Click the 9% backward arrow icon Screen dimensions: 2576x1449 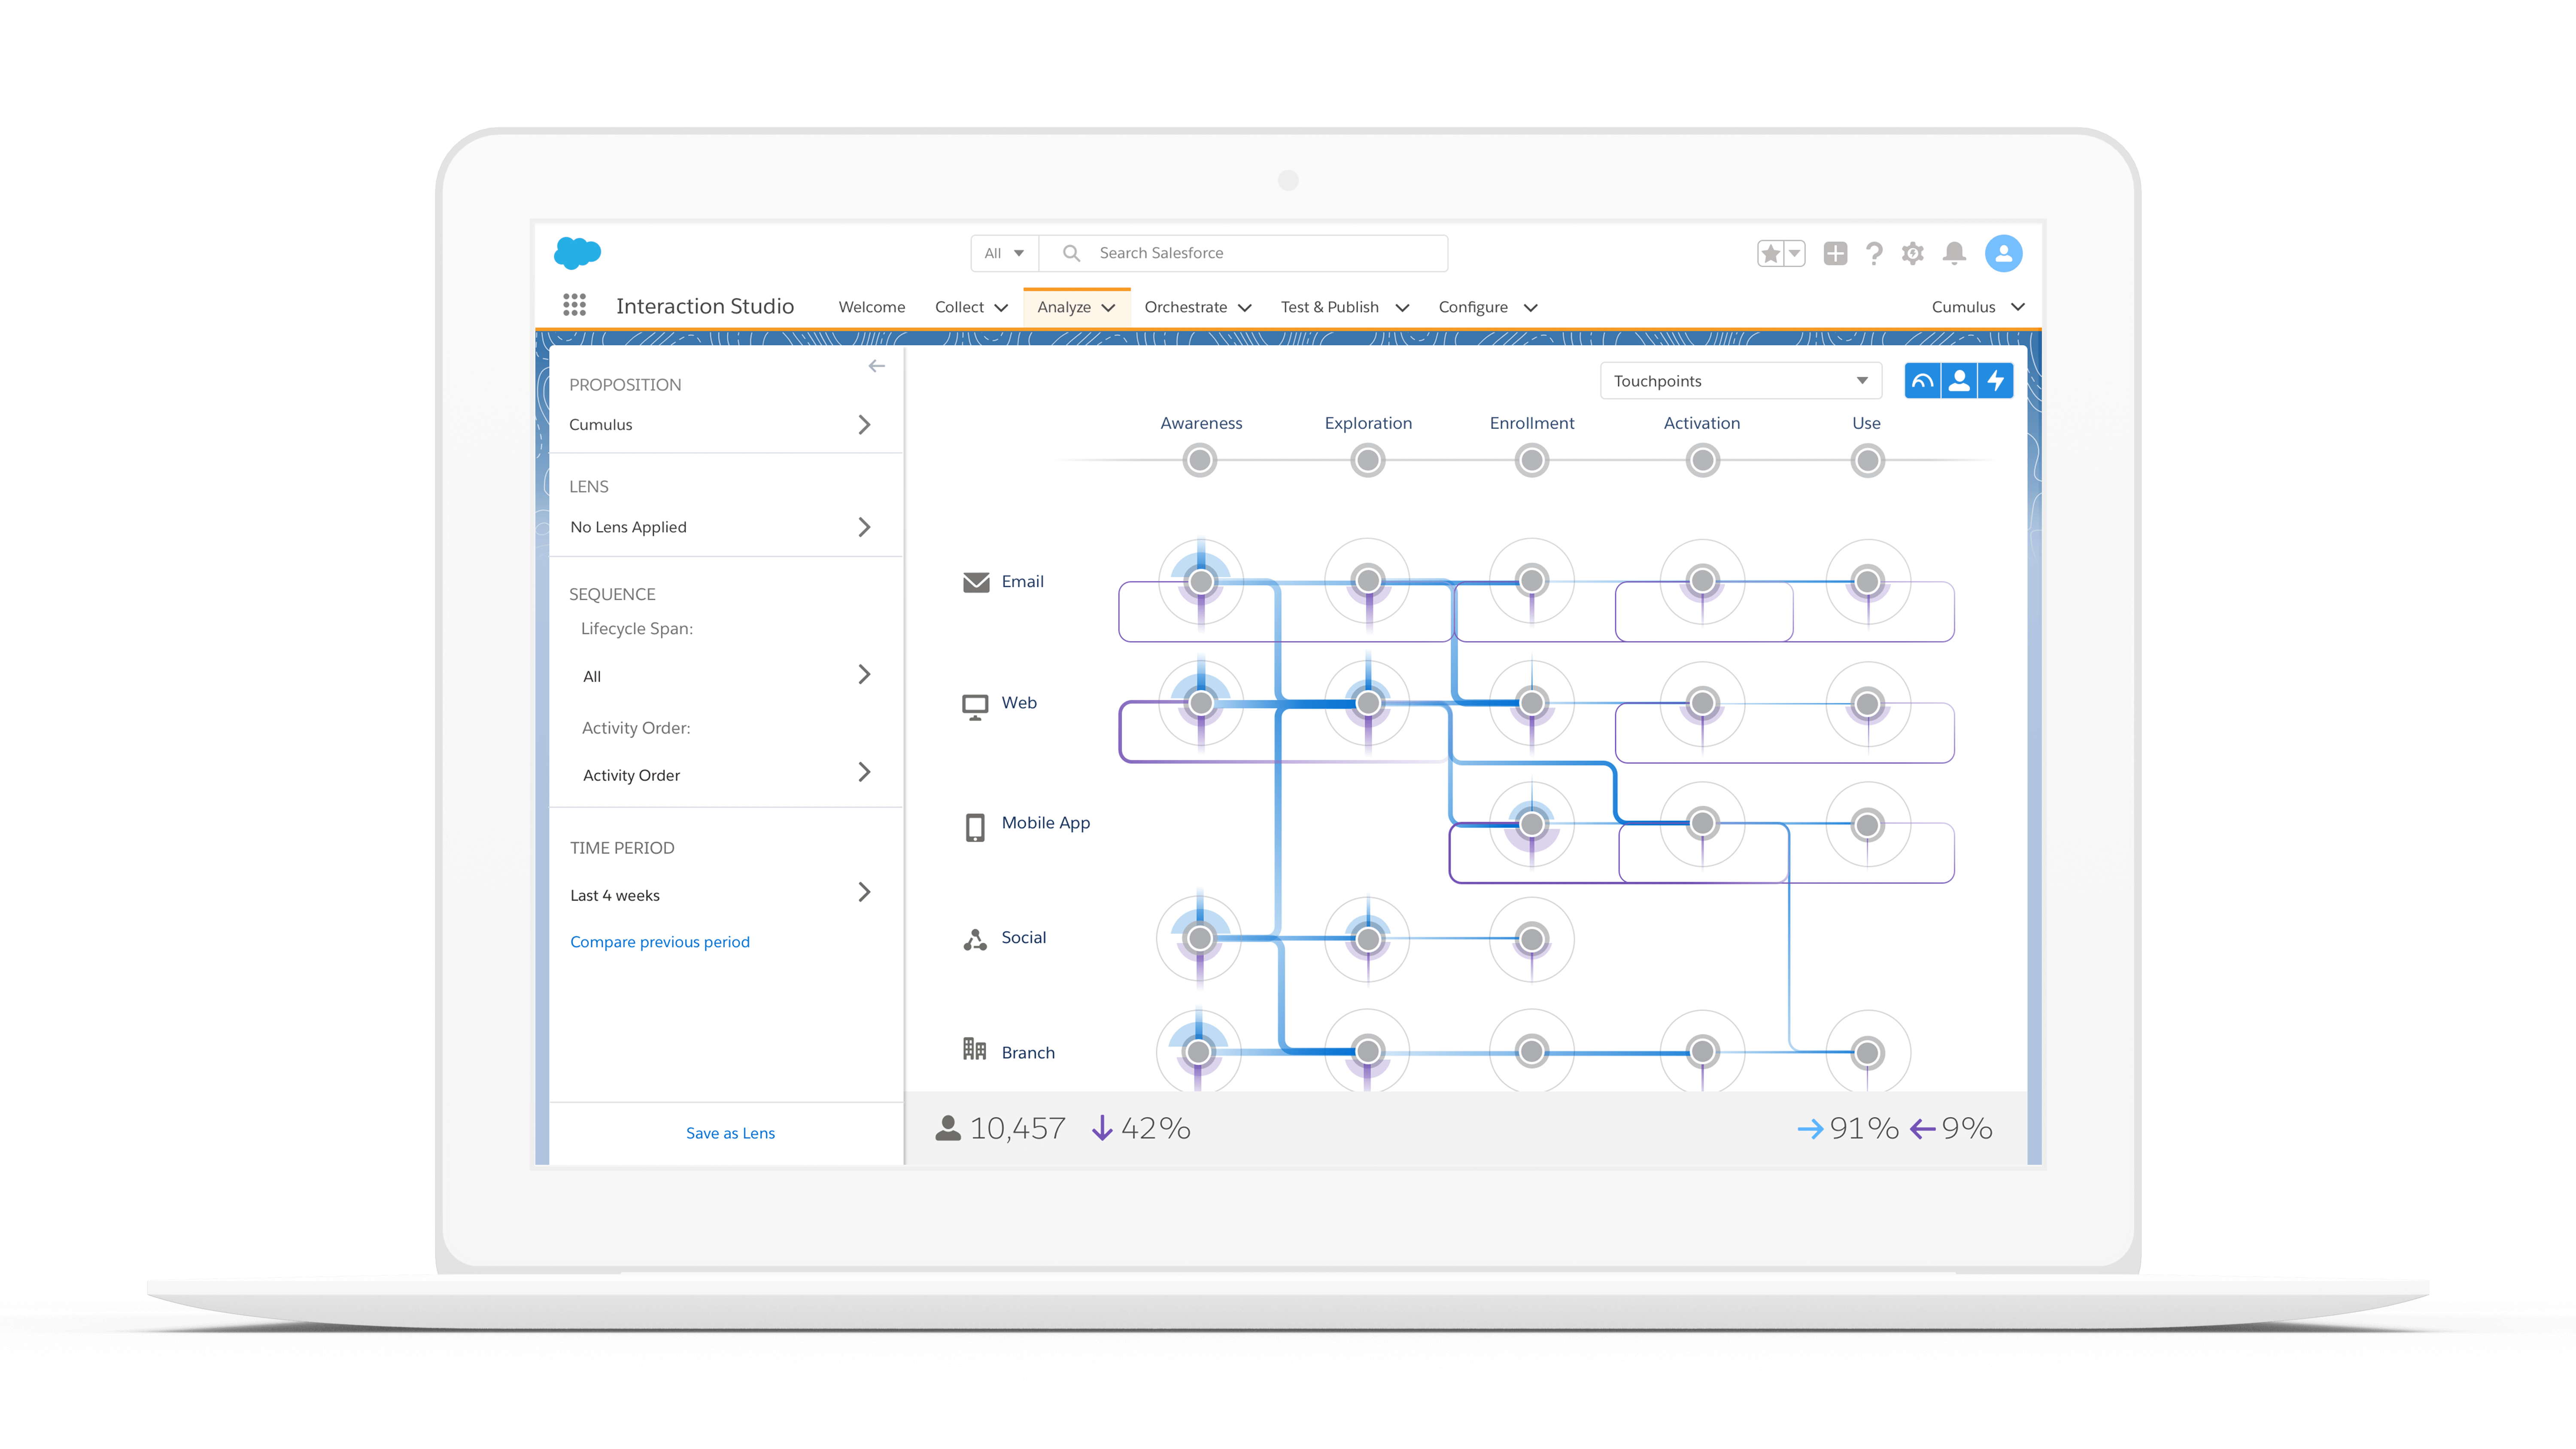tap(1922, 1129)
